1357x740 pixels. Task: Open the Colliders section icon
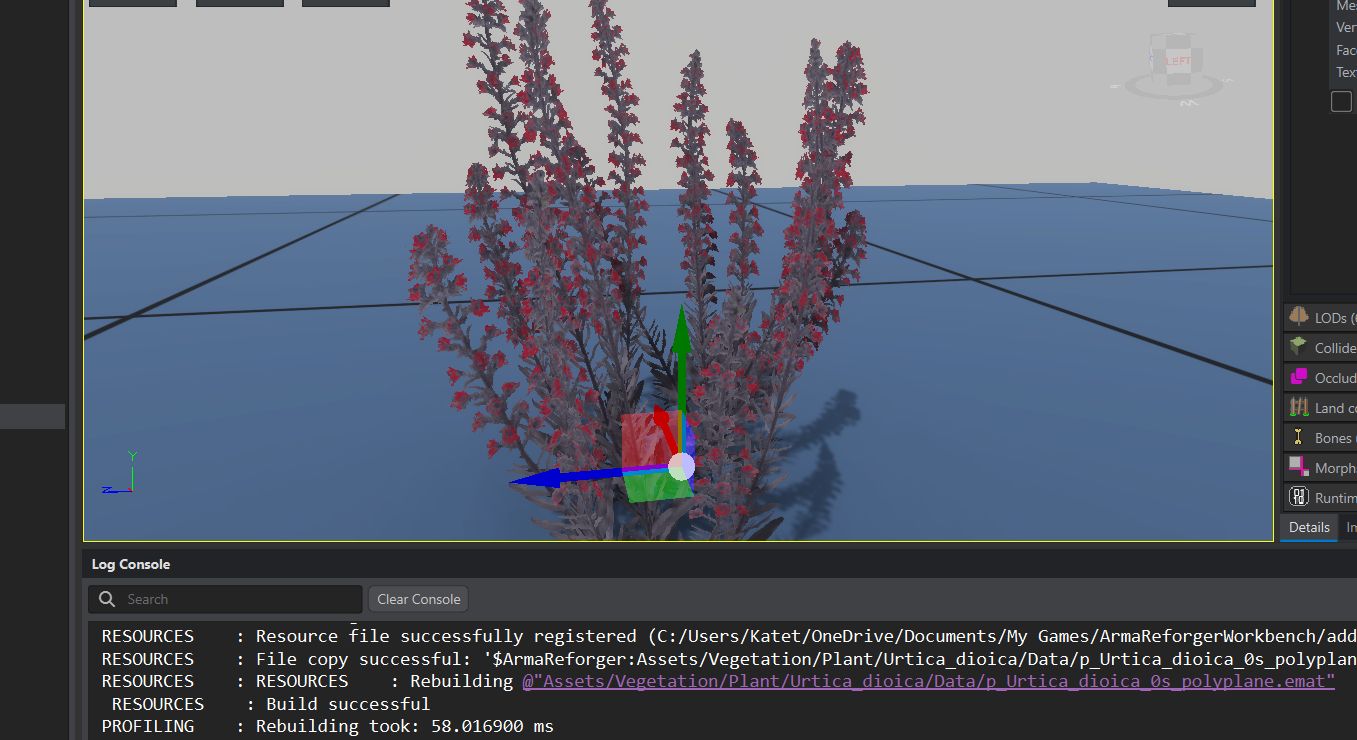tap(1297, 347)
